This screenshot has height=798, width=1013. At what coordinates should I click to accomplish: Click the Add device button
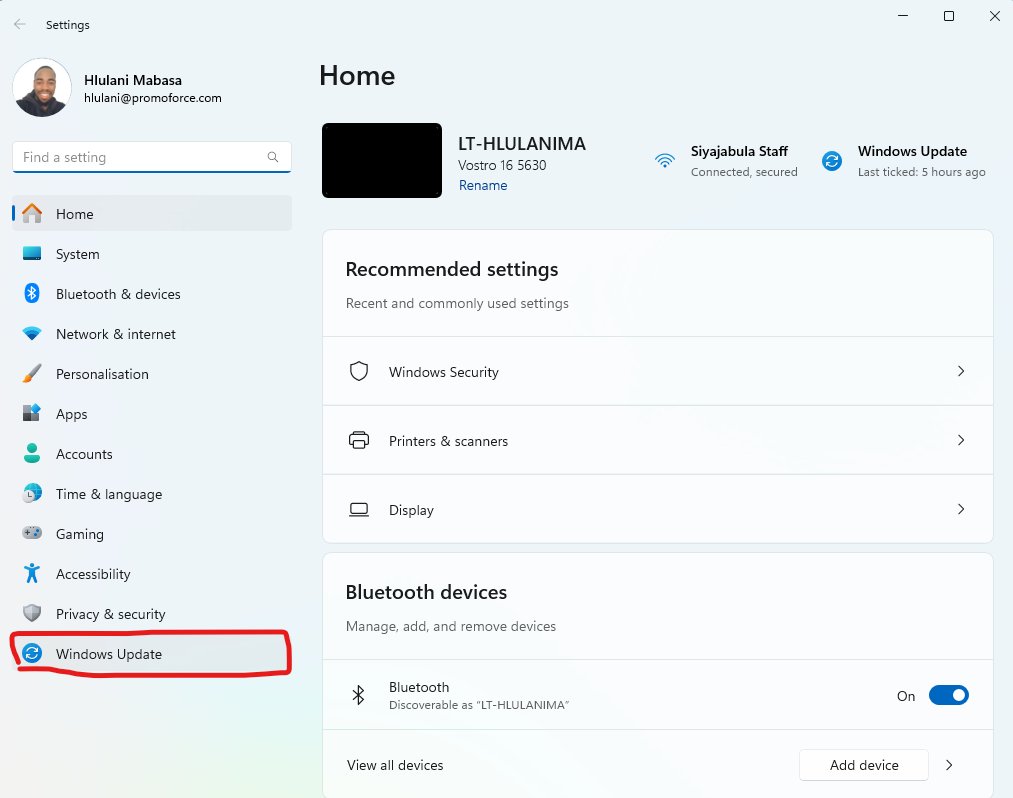click(x=864, y=765)
